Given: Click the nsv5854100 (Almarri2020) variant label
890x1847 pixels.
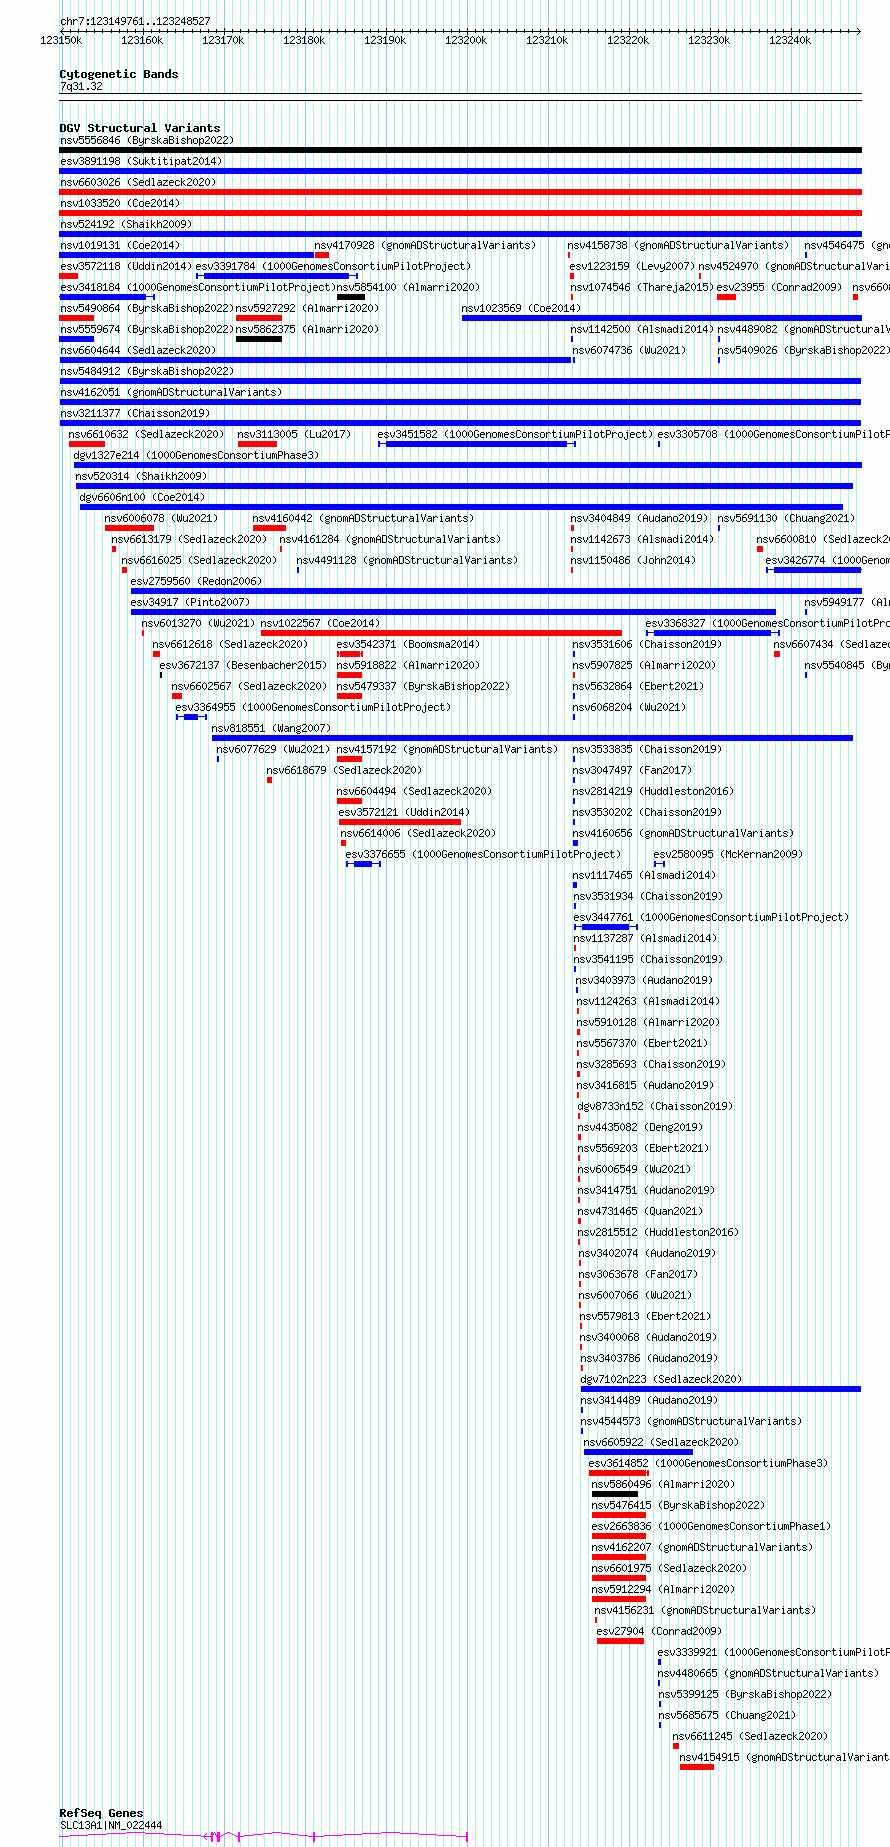Looking at the screenshot, I should [408, 288].
